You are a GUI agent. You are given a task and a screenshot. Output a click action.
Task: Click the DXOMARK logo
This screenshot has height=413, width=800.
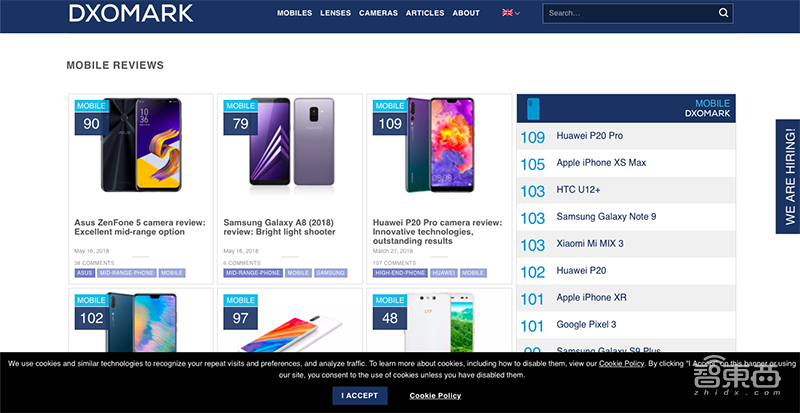pos(131,13)
